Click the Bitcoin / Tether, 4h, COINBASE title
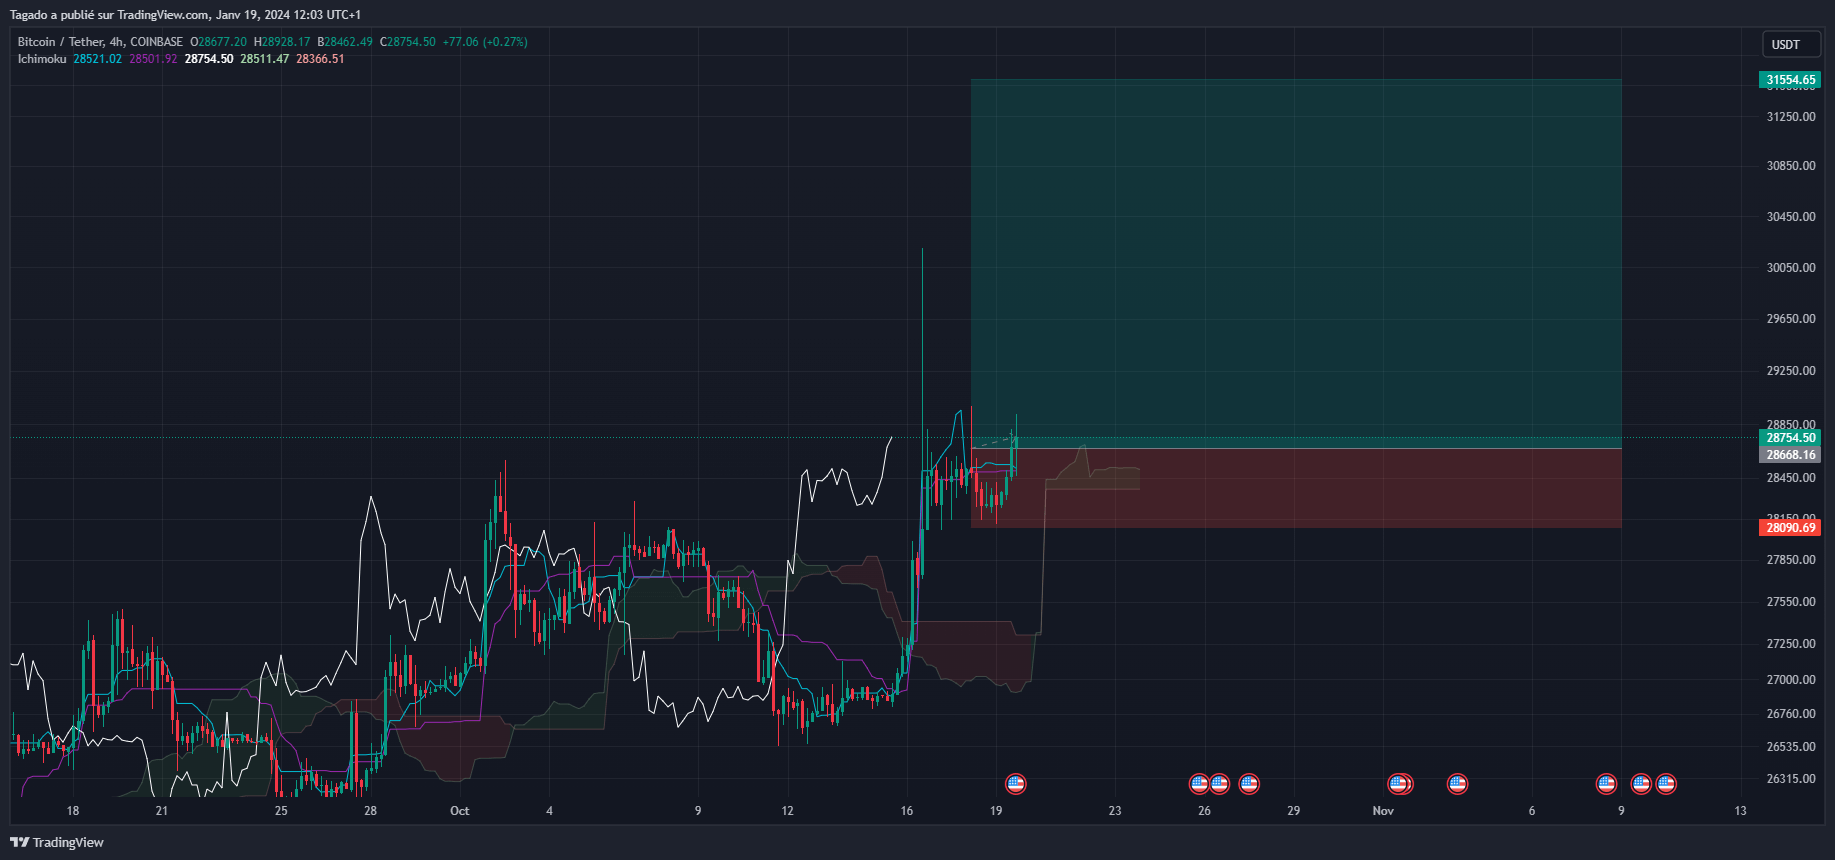 (100, 42)
